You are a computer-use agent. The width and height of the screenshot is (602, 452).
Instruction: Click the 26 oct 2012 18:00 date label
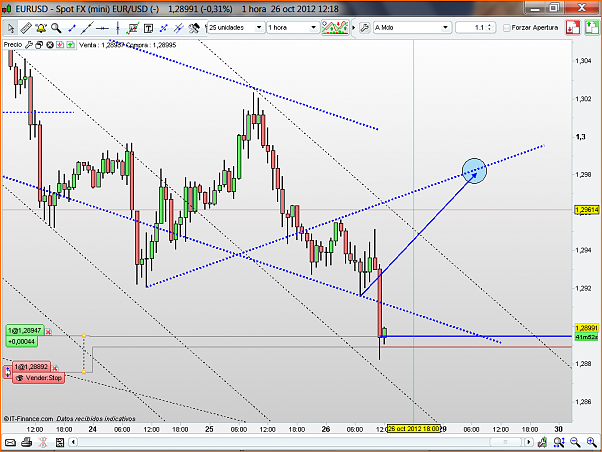tap(413, 429)
